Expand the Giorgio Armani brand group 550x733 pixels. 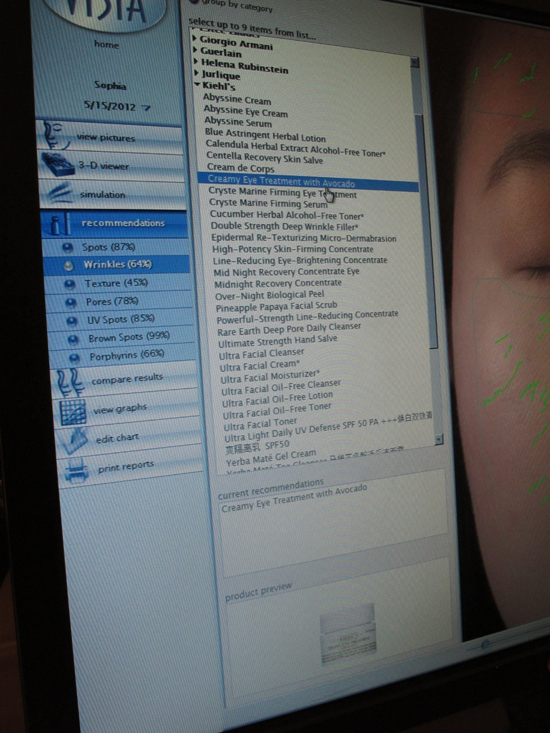pos(195,38)
